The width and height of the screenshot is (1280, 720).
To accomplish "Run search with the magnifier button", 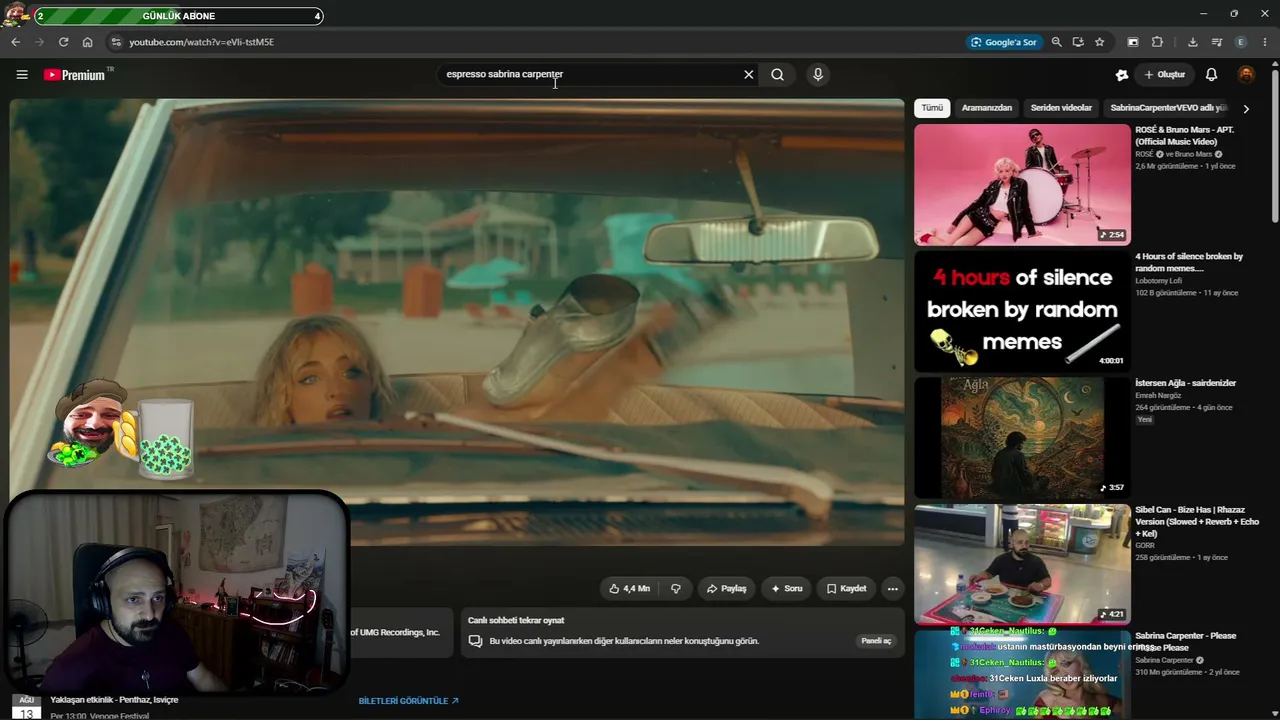I will click(x=777, y=75).
